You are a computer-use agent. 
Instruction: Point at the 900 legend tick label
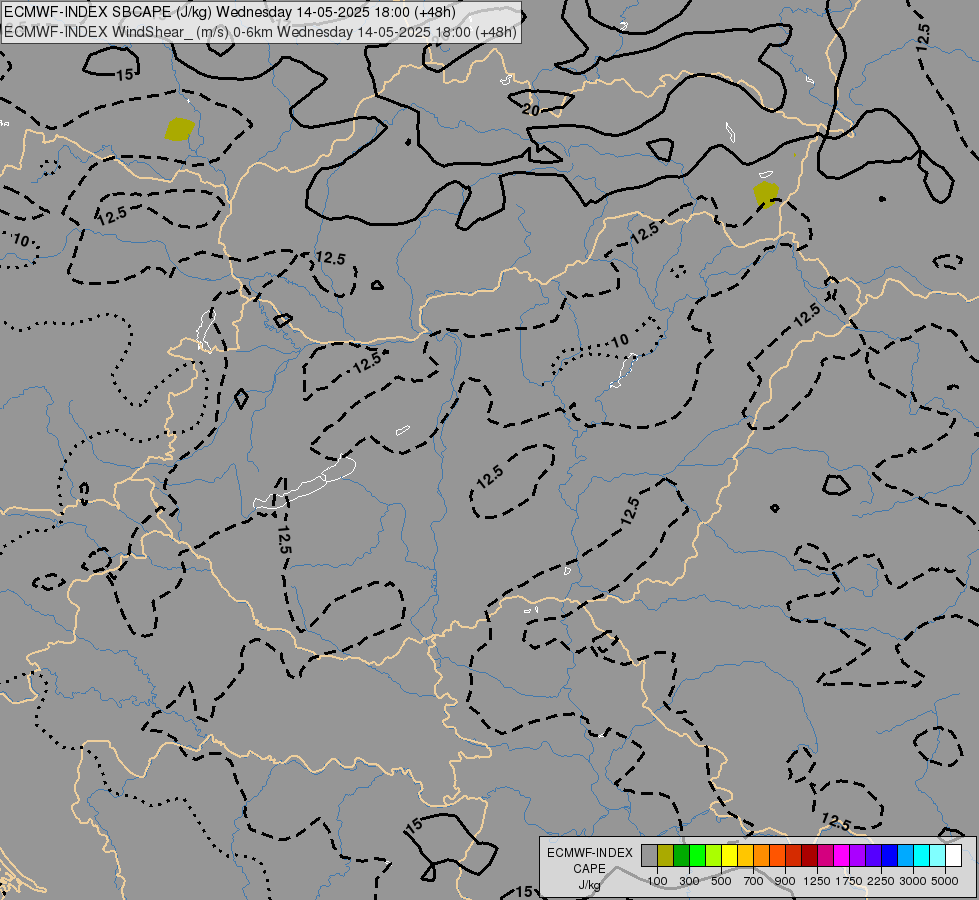[785, 881]
